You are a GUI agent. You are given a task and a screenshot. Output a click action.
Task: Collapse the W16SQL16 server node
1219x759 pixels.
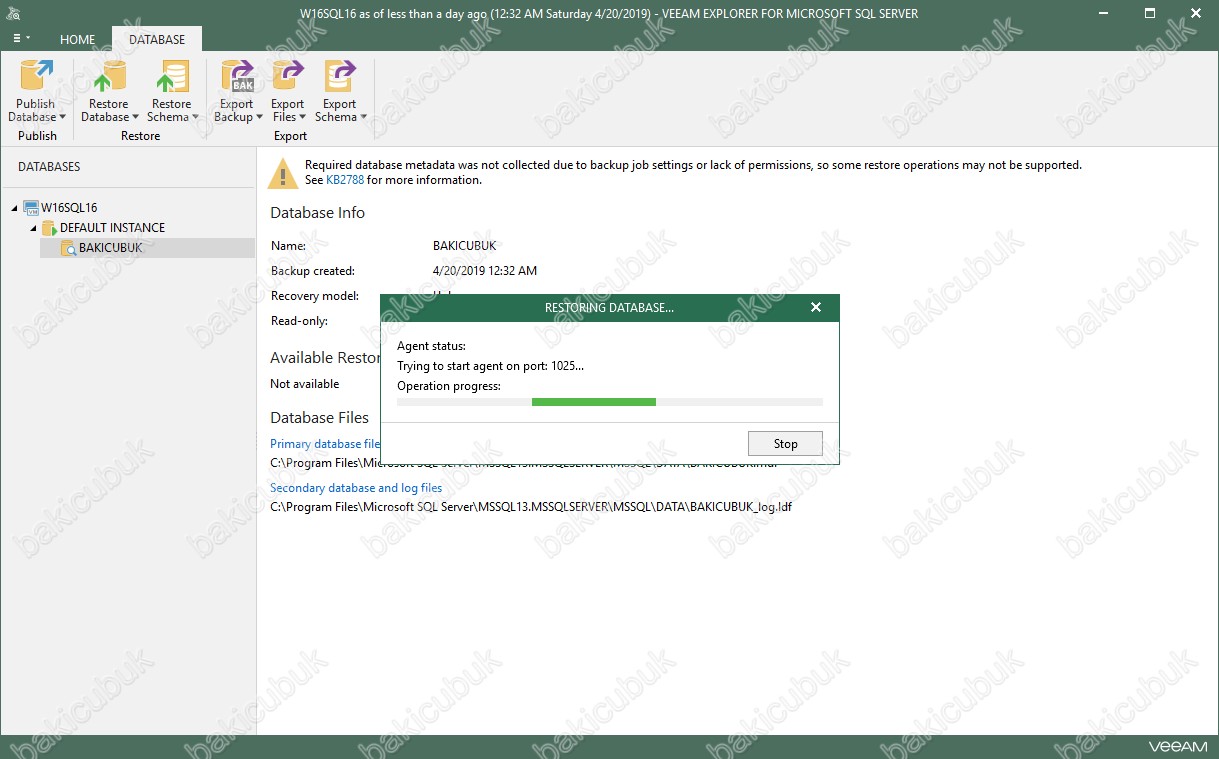[15, 208]
